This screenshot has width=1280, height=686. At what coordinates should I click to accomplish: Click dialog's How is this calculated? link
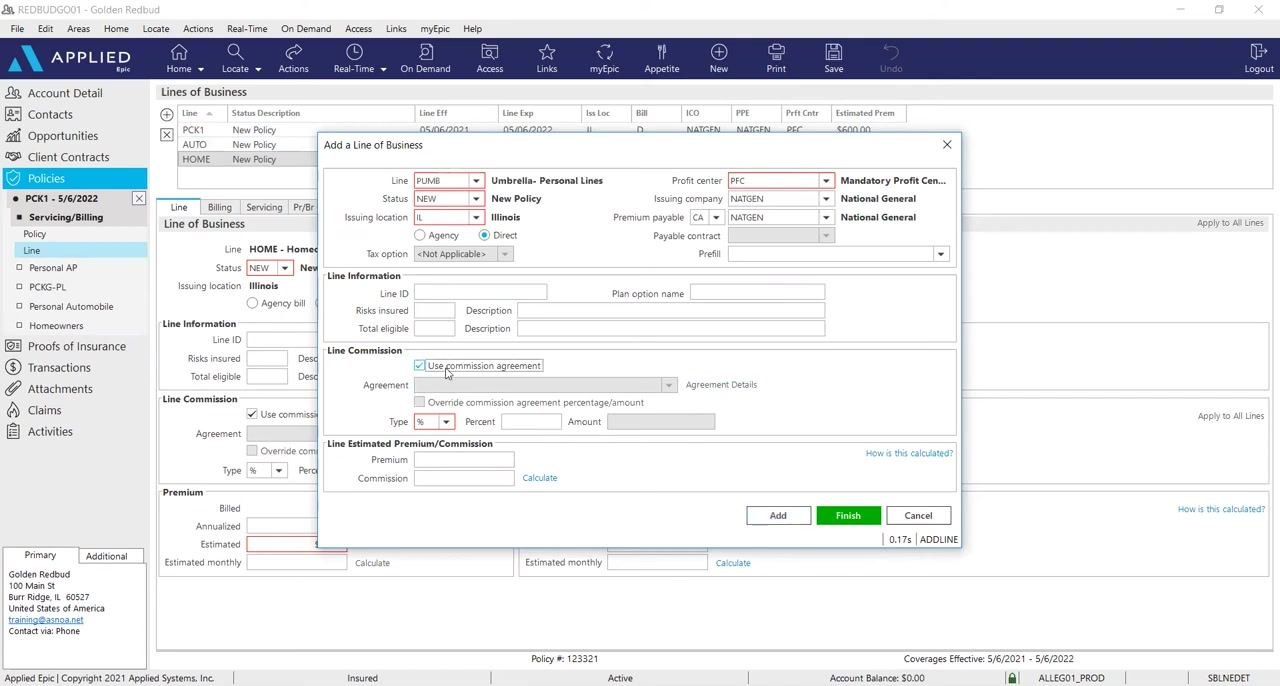(909, 453)
